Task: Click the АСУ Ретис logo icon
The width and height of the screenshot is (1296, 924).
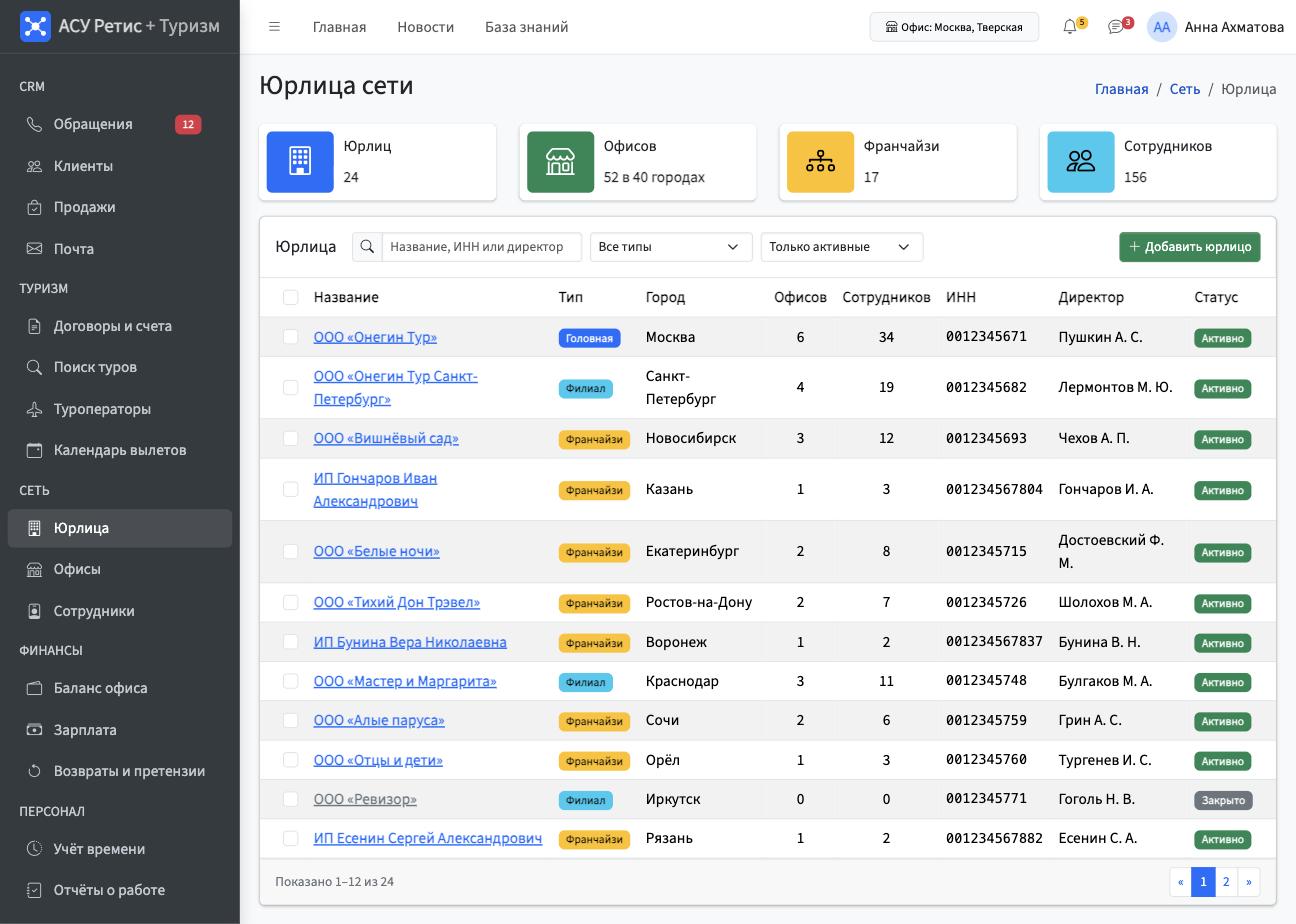Action: pos(35,26)
